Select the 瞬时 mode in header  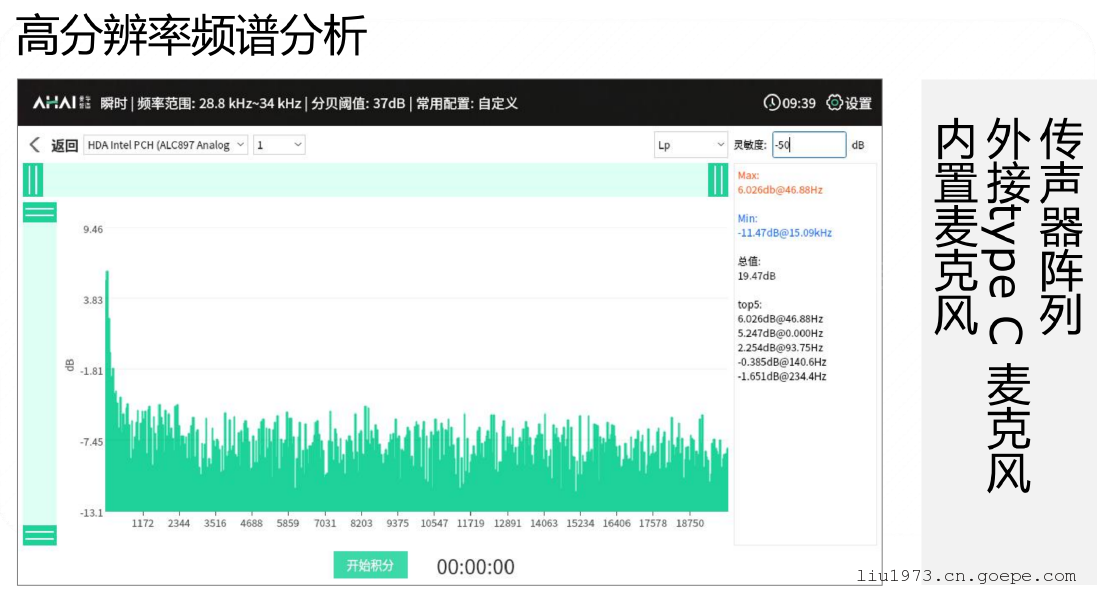click(x=114, y=103)
